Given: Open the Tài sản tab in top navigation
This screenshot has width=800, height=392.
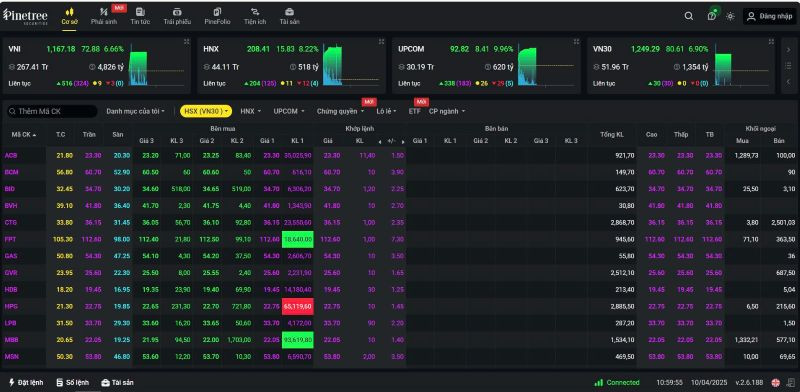Looking at the screenshot, I should pyautogui.click(x=289, y=16).
